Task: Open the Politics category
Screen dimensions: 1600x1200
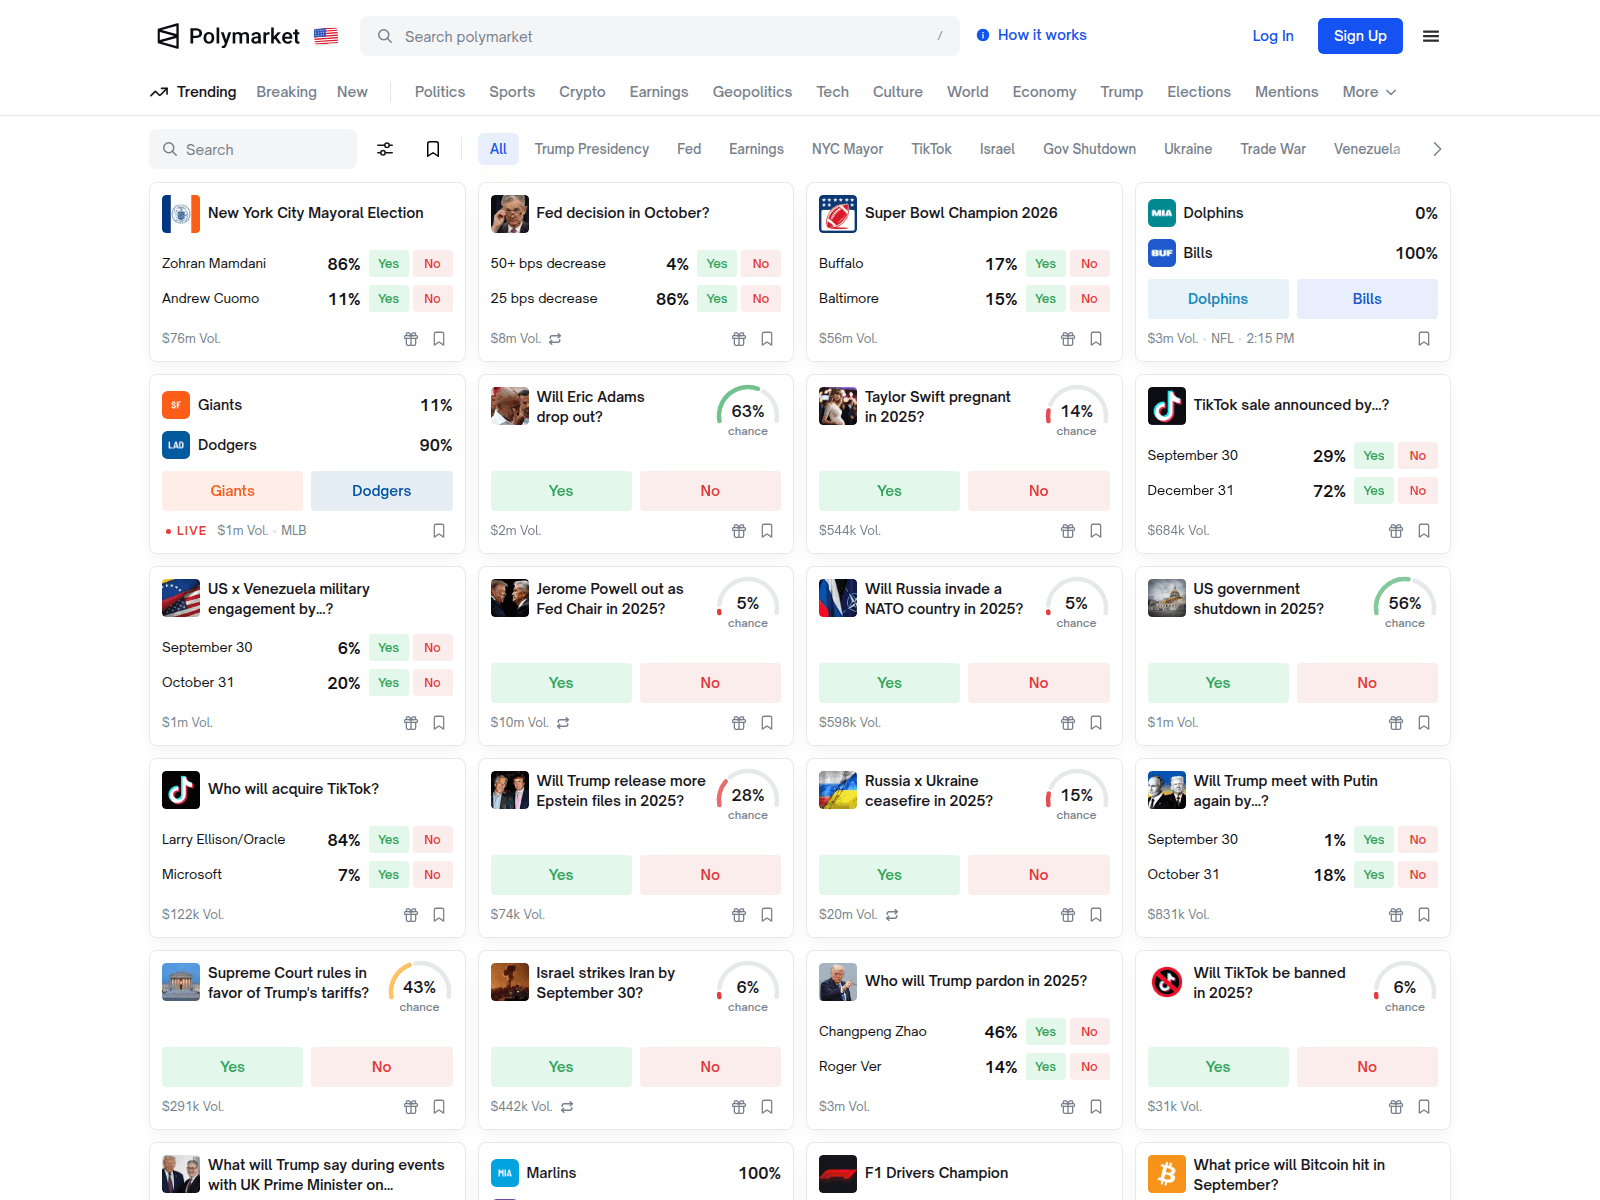Action: (440, 92)
